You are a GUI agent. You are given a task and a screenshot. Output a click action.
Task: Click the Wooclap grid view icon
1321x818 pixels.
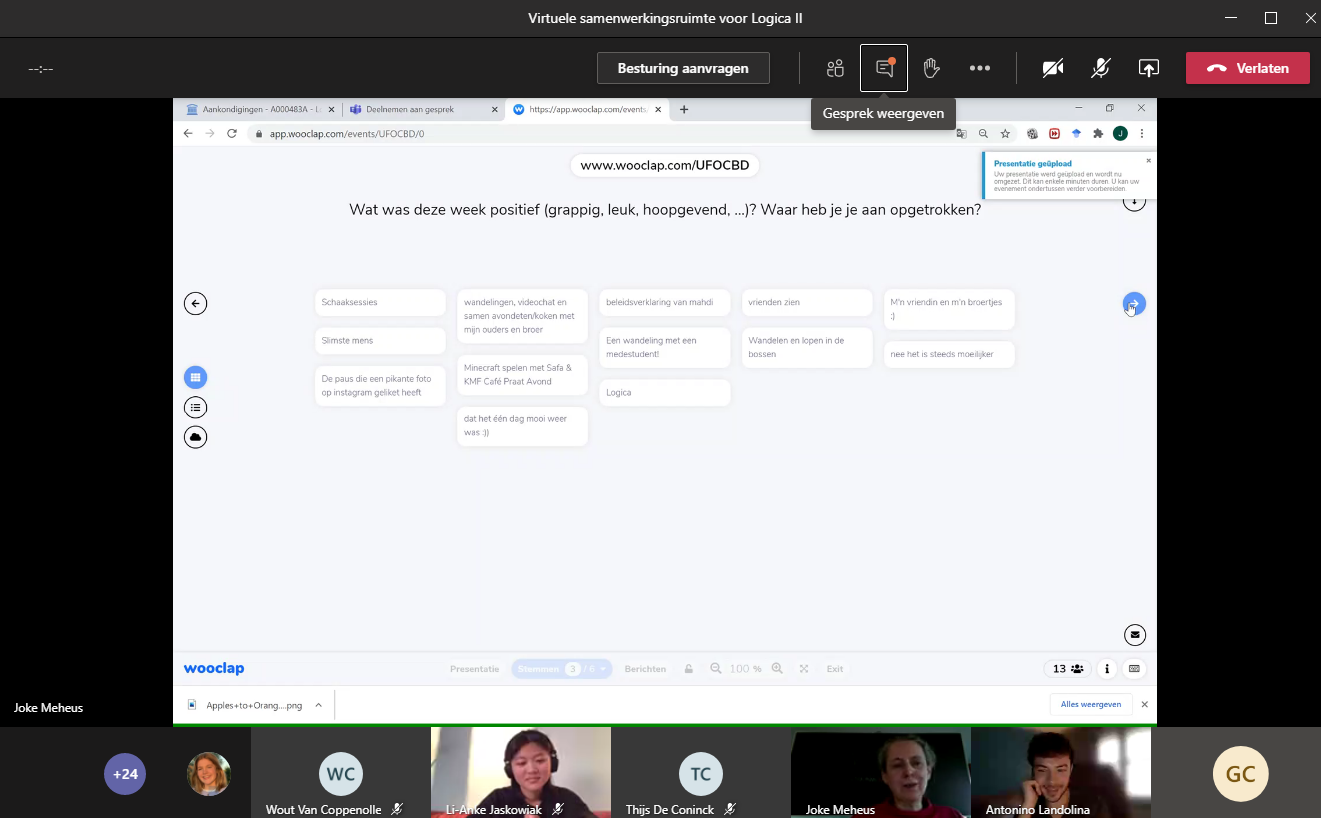(x=196, y=377)
